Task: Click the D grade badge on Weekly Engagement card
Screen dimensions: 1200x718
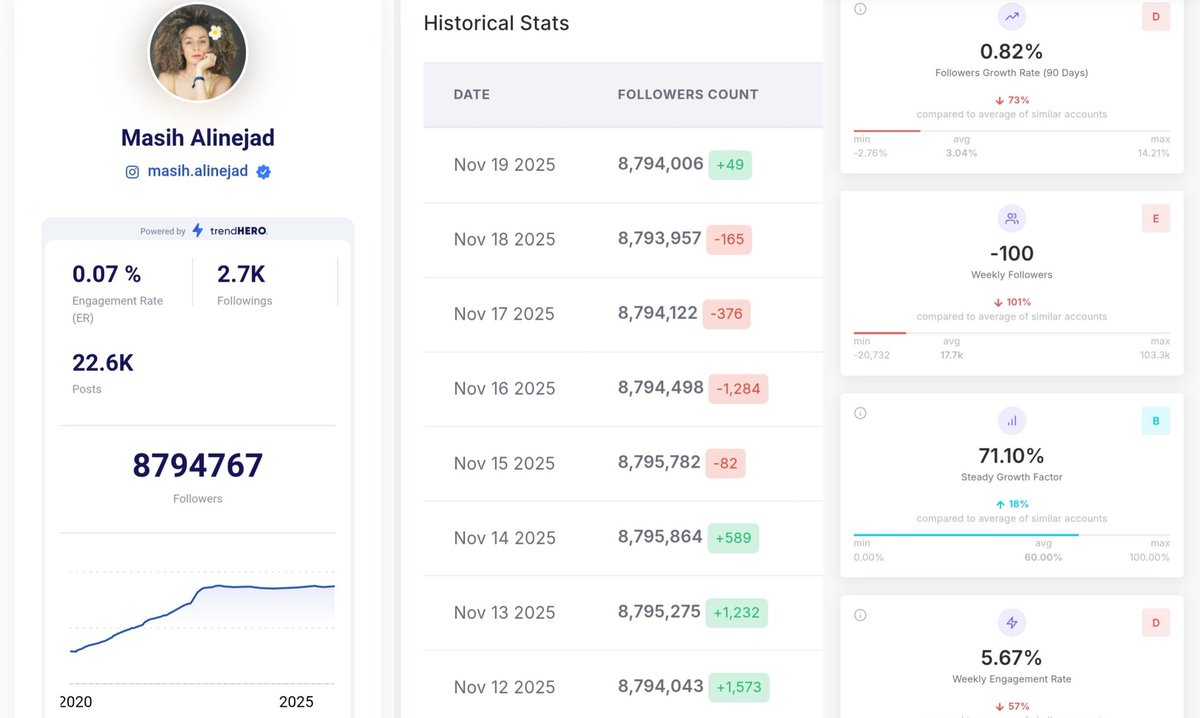Action: [1156, 623]
